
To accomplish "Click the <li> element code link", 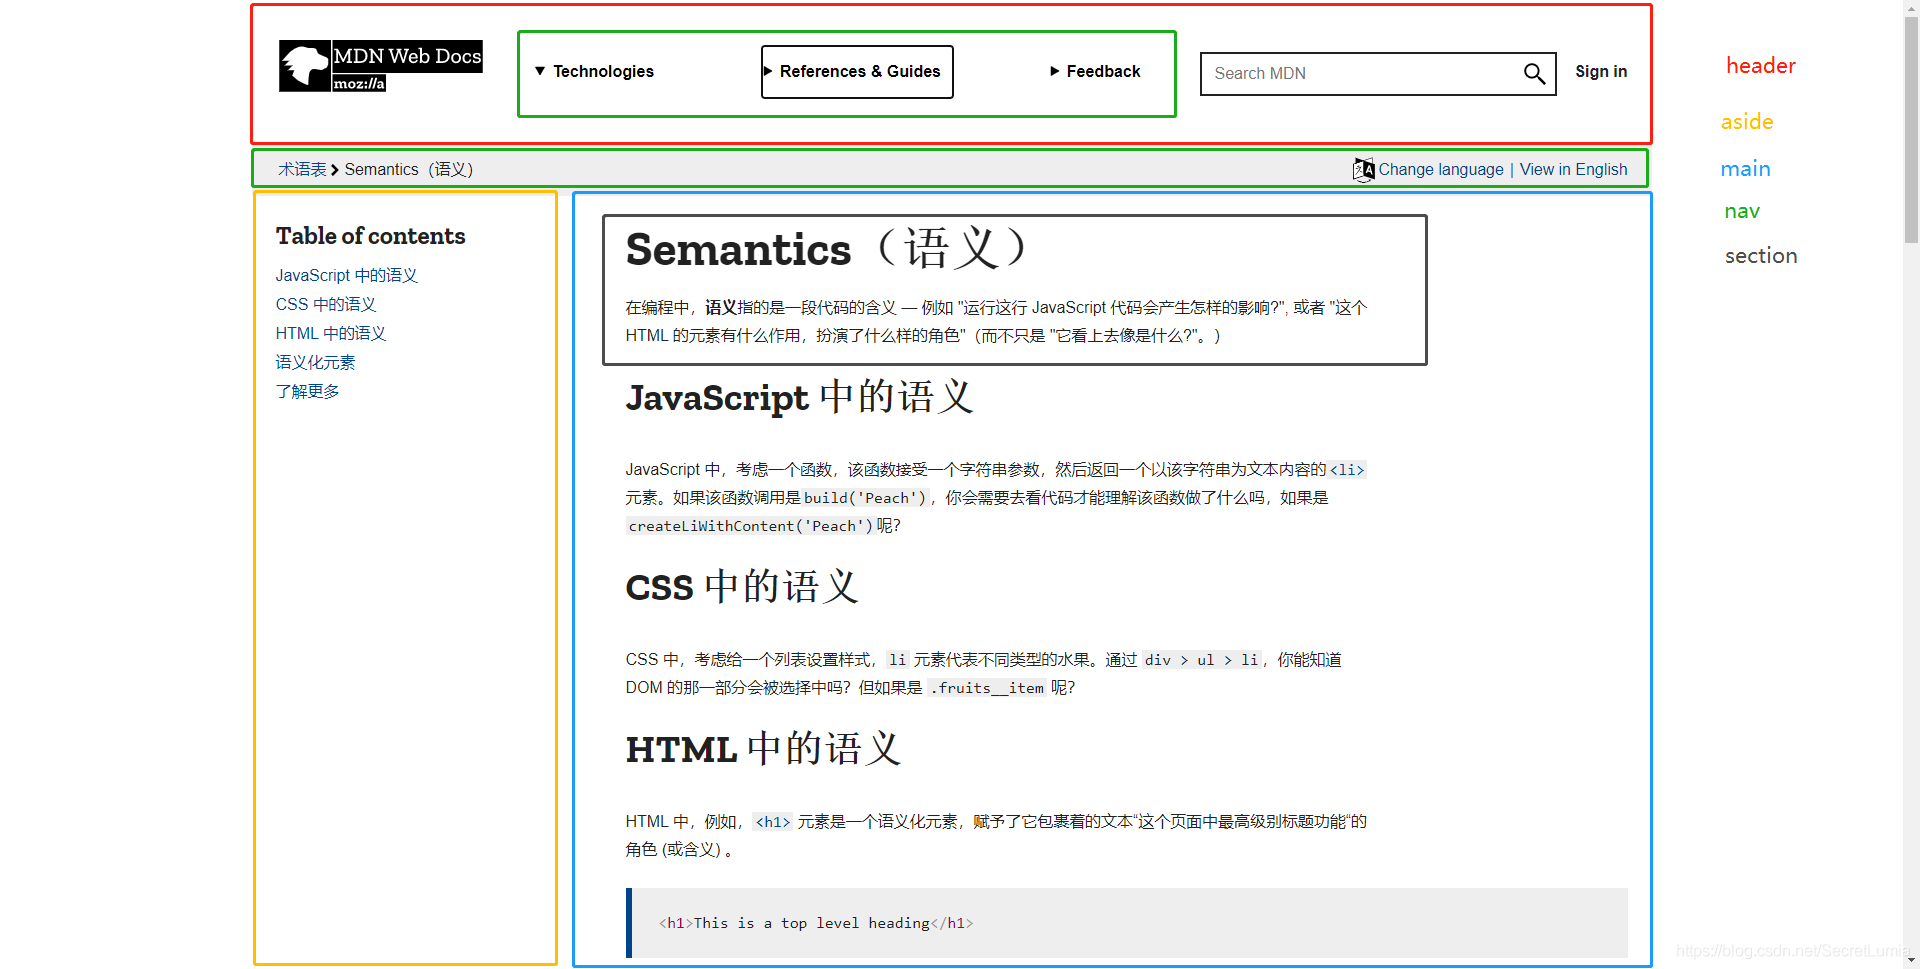I will (x=1347, y=469).
